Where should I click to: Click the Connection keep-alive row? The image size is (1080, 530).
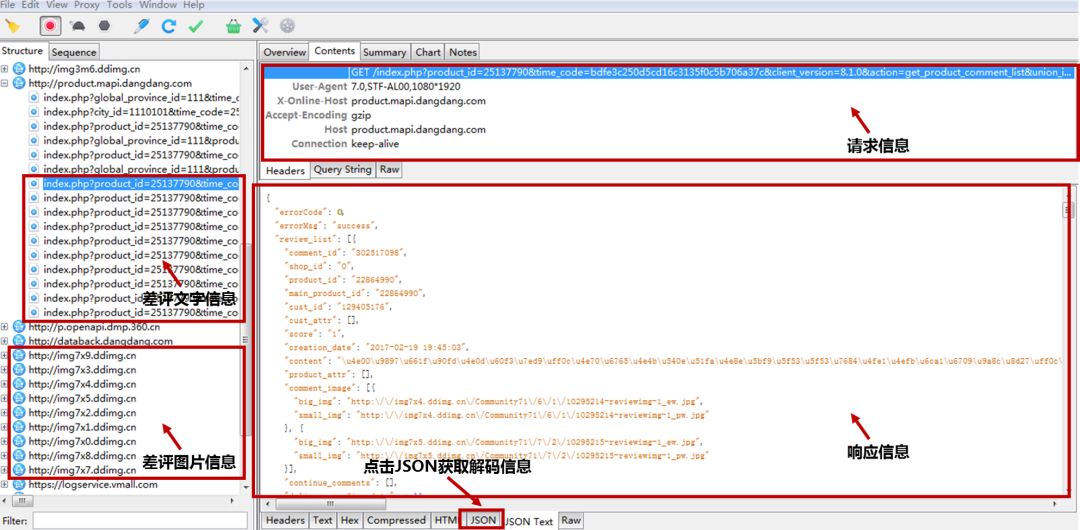tap(668, 144)
